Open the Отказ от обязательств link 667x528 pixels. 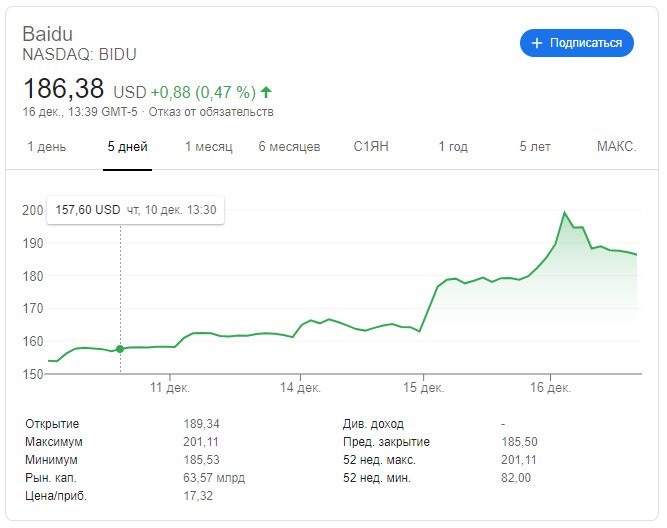[x=211, y=112]
